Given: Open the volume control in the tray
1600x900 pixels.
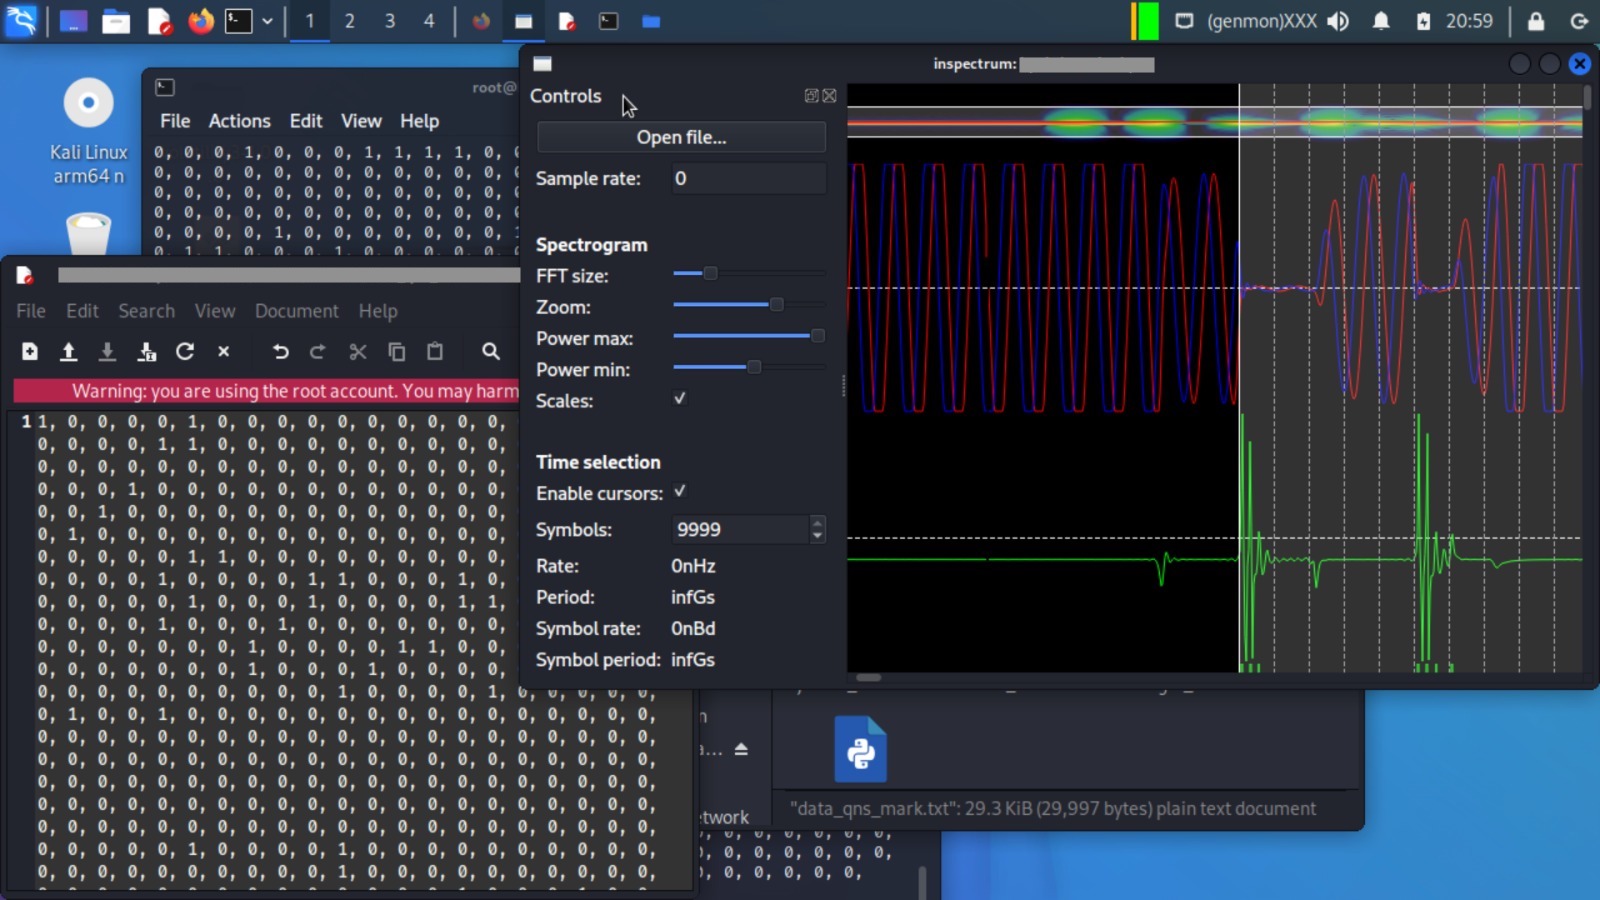Looking at the screenshot, I should click(x=1338, y=21).
